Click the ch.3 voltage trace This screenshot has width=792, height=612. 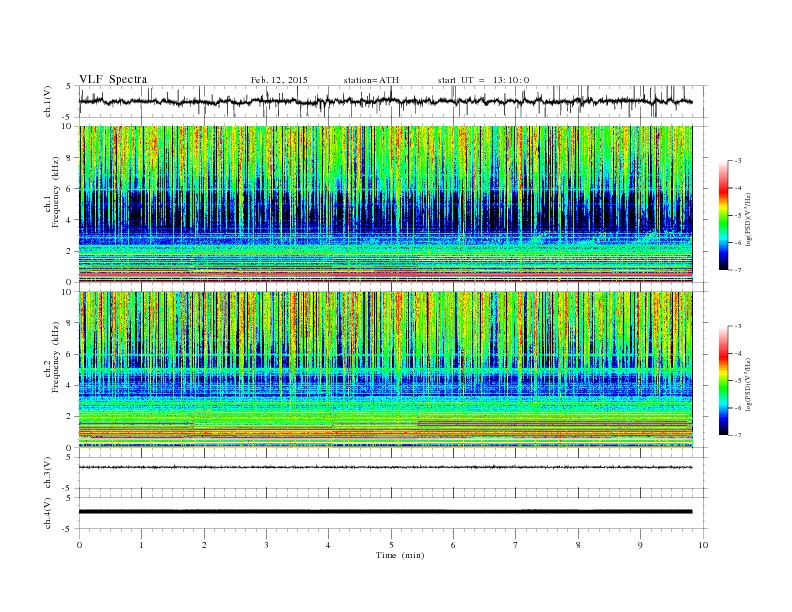385,467
